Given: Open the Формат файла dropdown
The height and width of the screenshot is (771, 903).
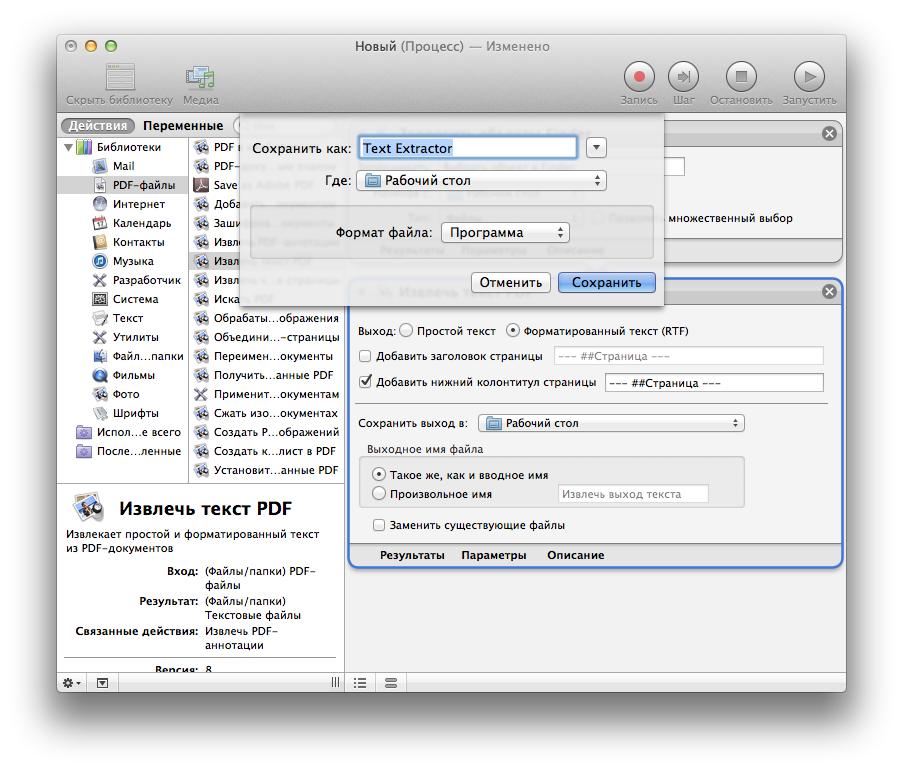Looking at the screenshot, I should pyautogui.click(x=505, y=232).
